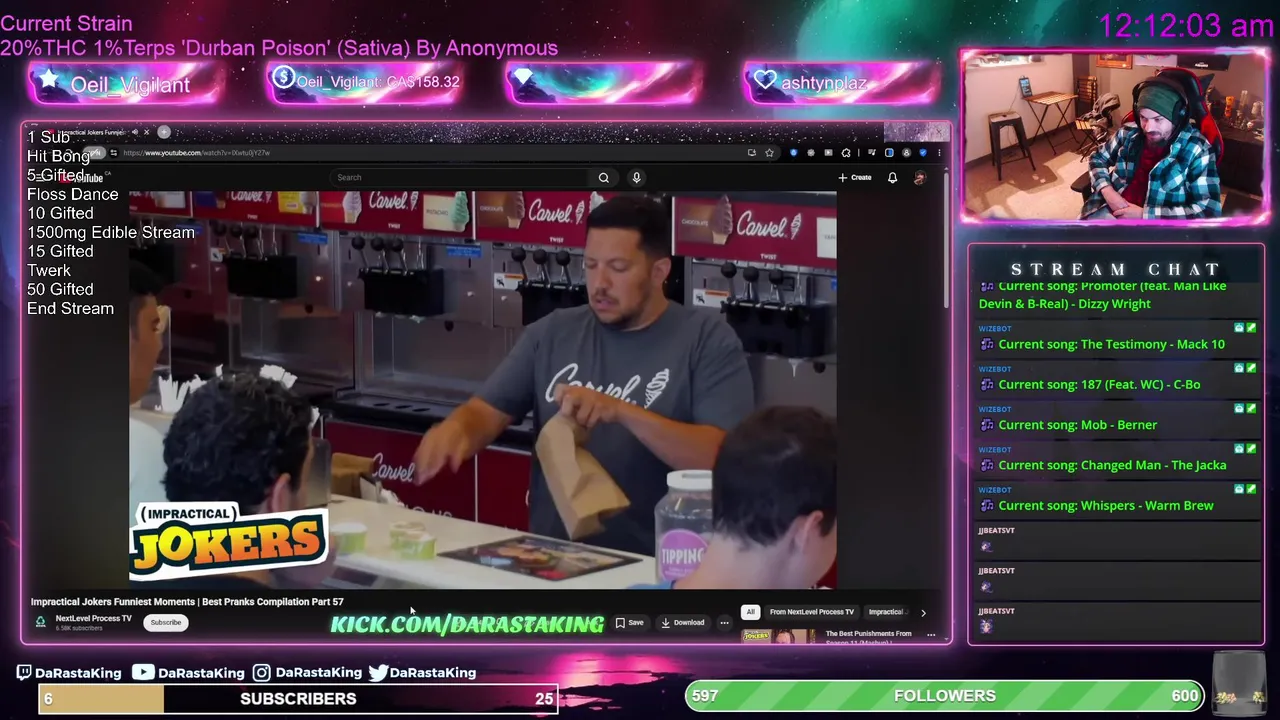Close the Impractical Jokers browser tab

pos(146,132)
